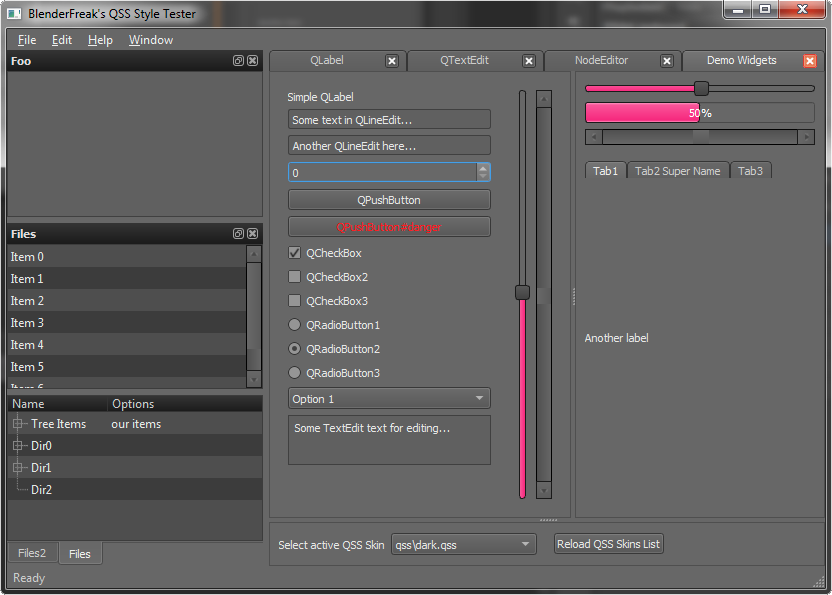Select Item 3 in Files list
The height and width of the screenshot is (595, 832).
127,323
